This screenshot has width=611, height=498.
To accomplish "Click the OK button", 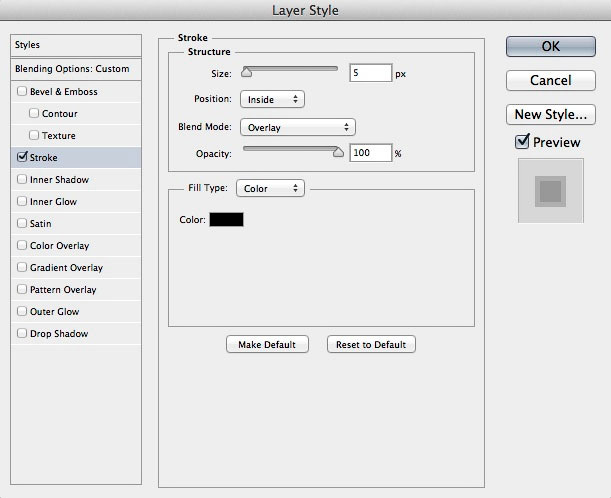I will click(x=551, y=46).
